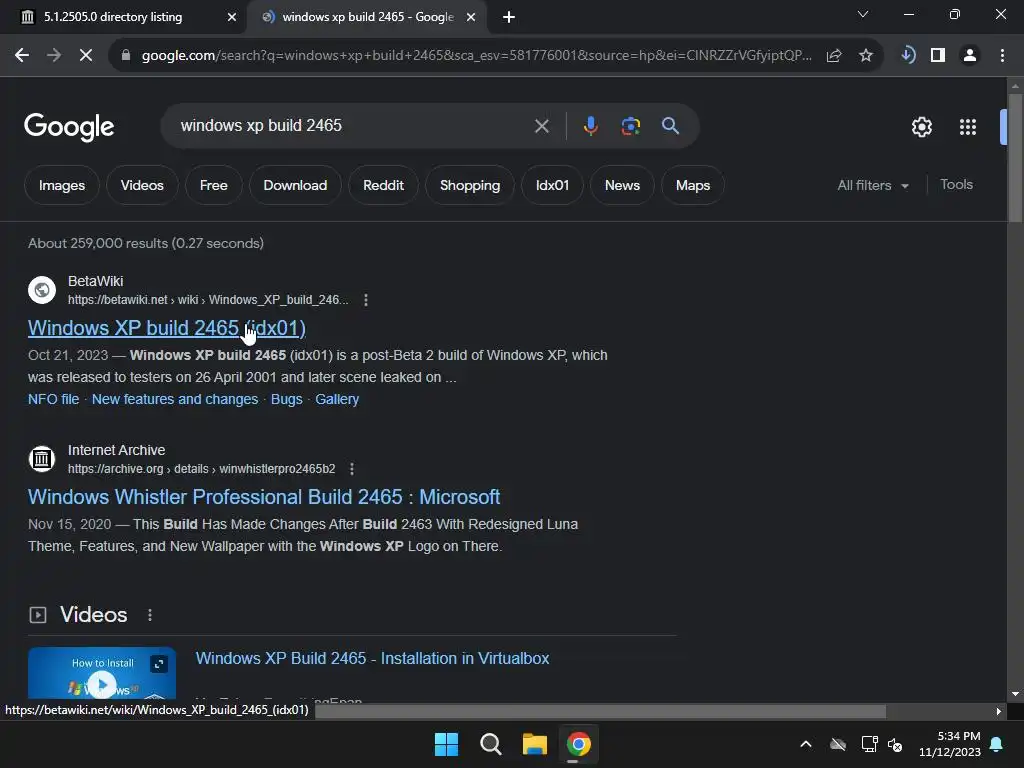Click the vertical scrollbar thumb

[x=1015, y=158]
